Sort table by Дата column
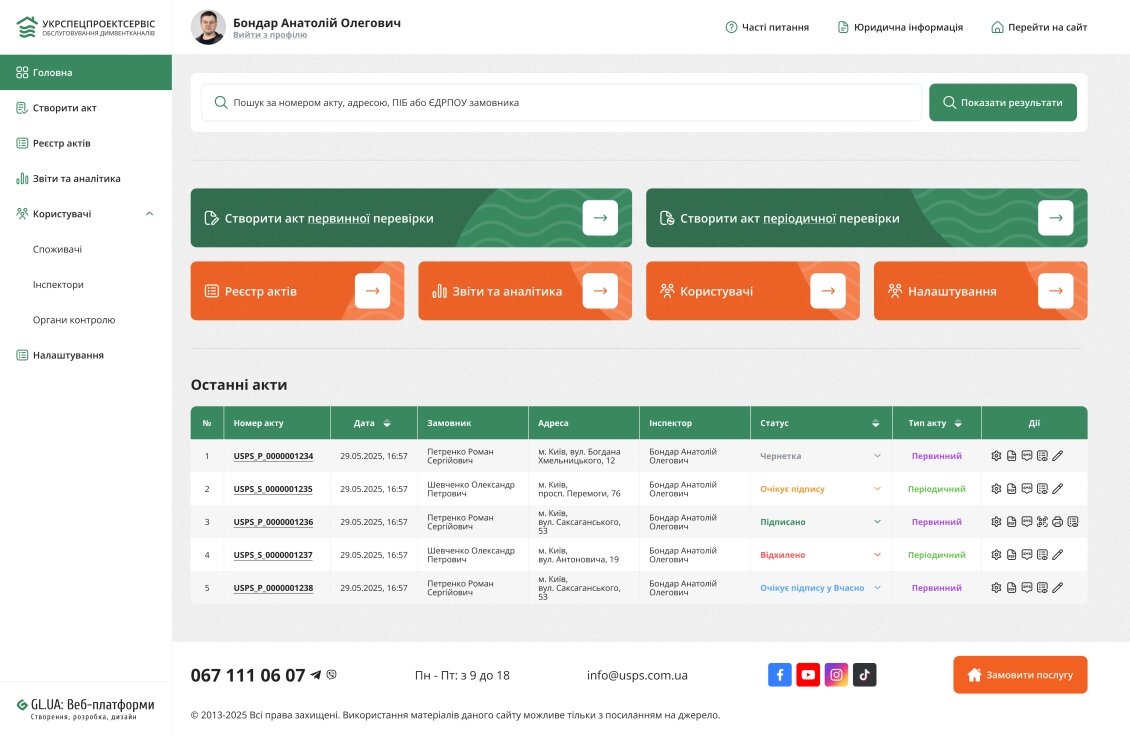Viewport: 1130px width, 736px height. coord(387,423)
